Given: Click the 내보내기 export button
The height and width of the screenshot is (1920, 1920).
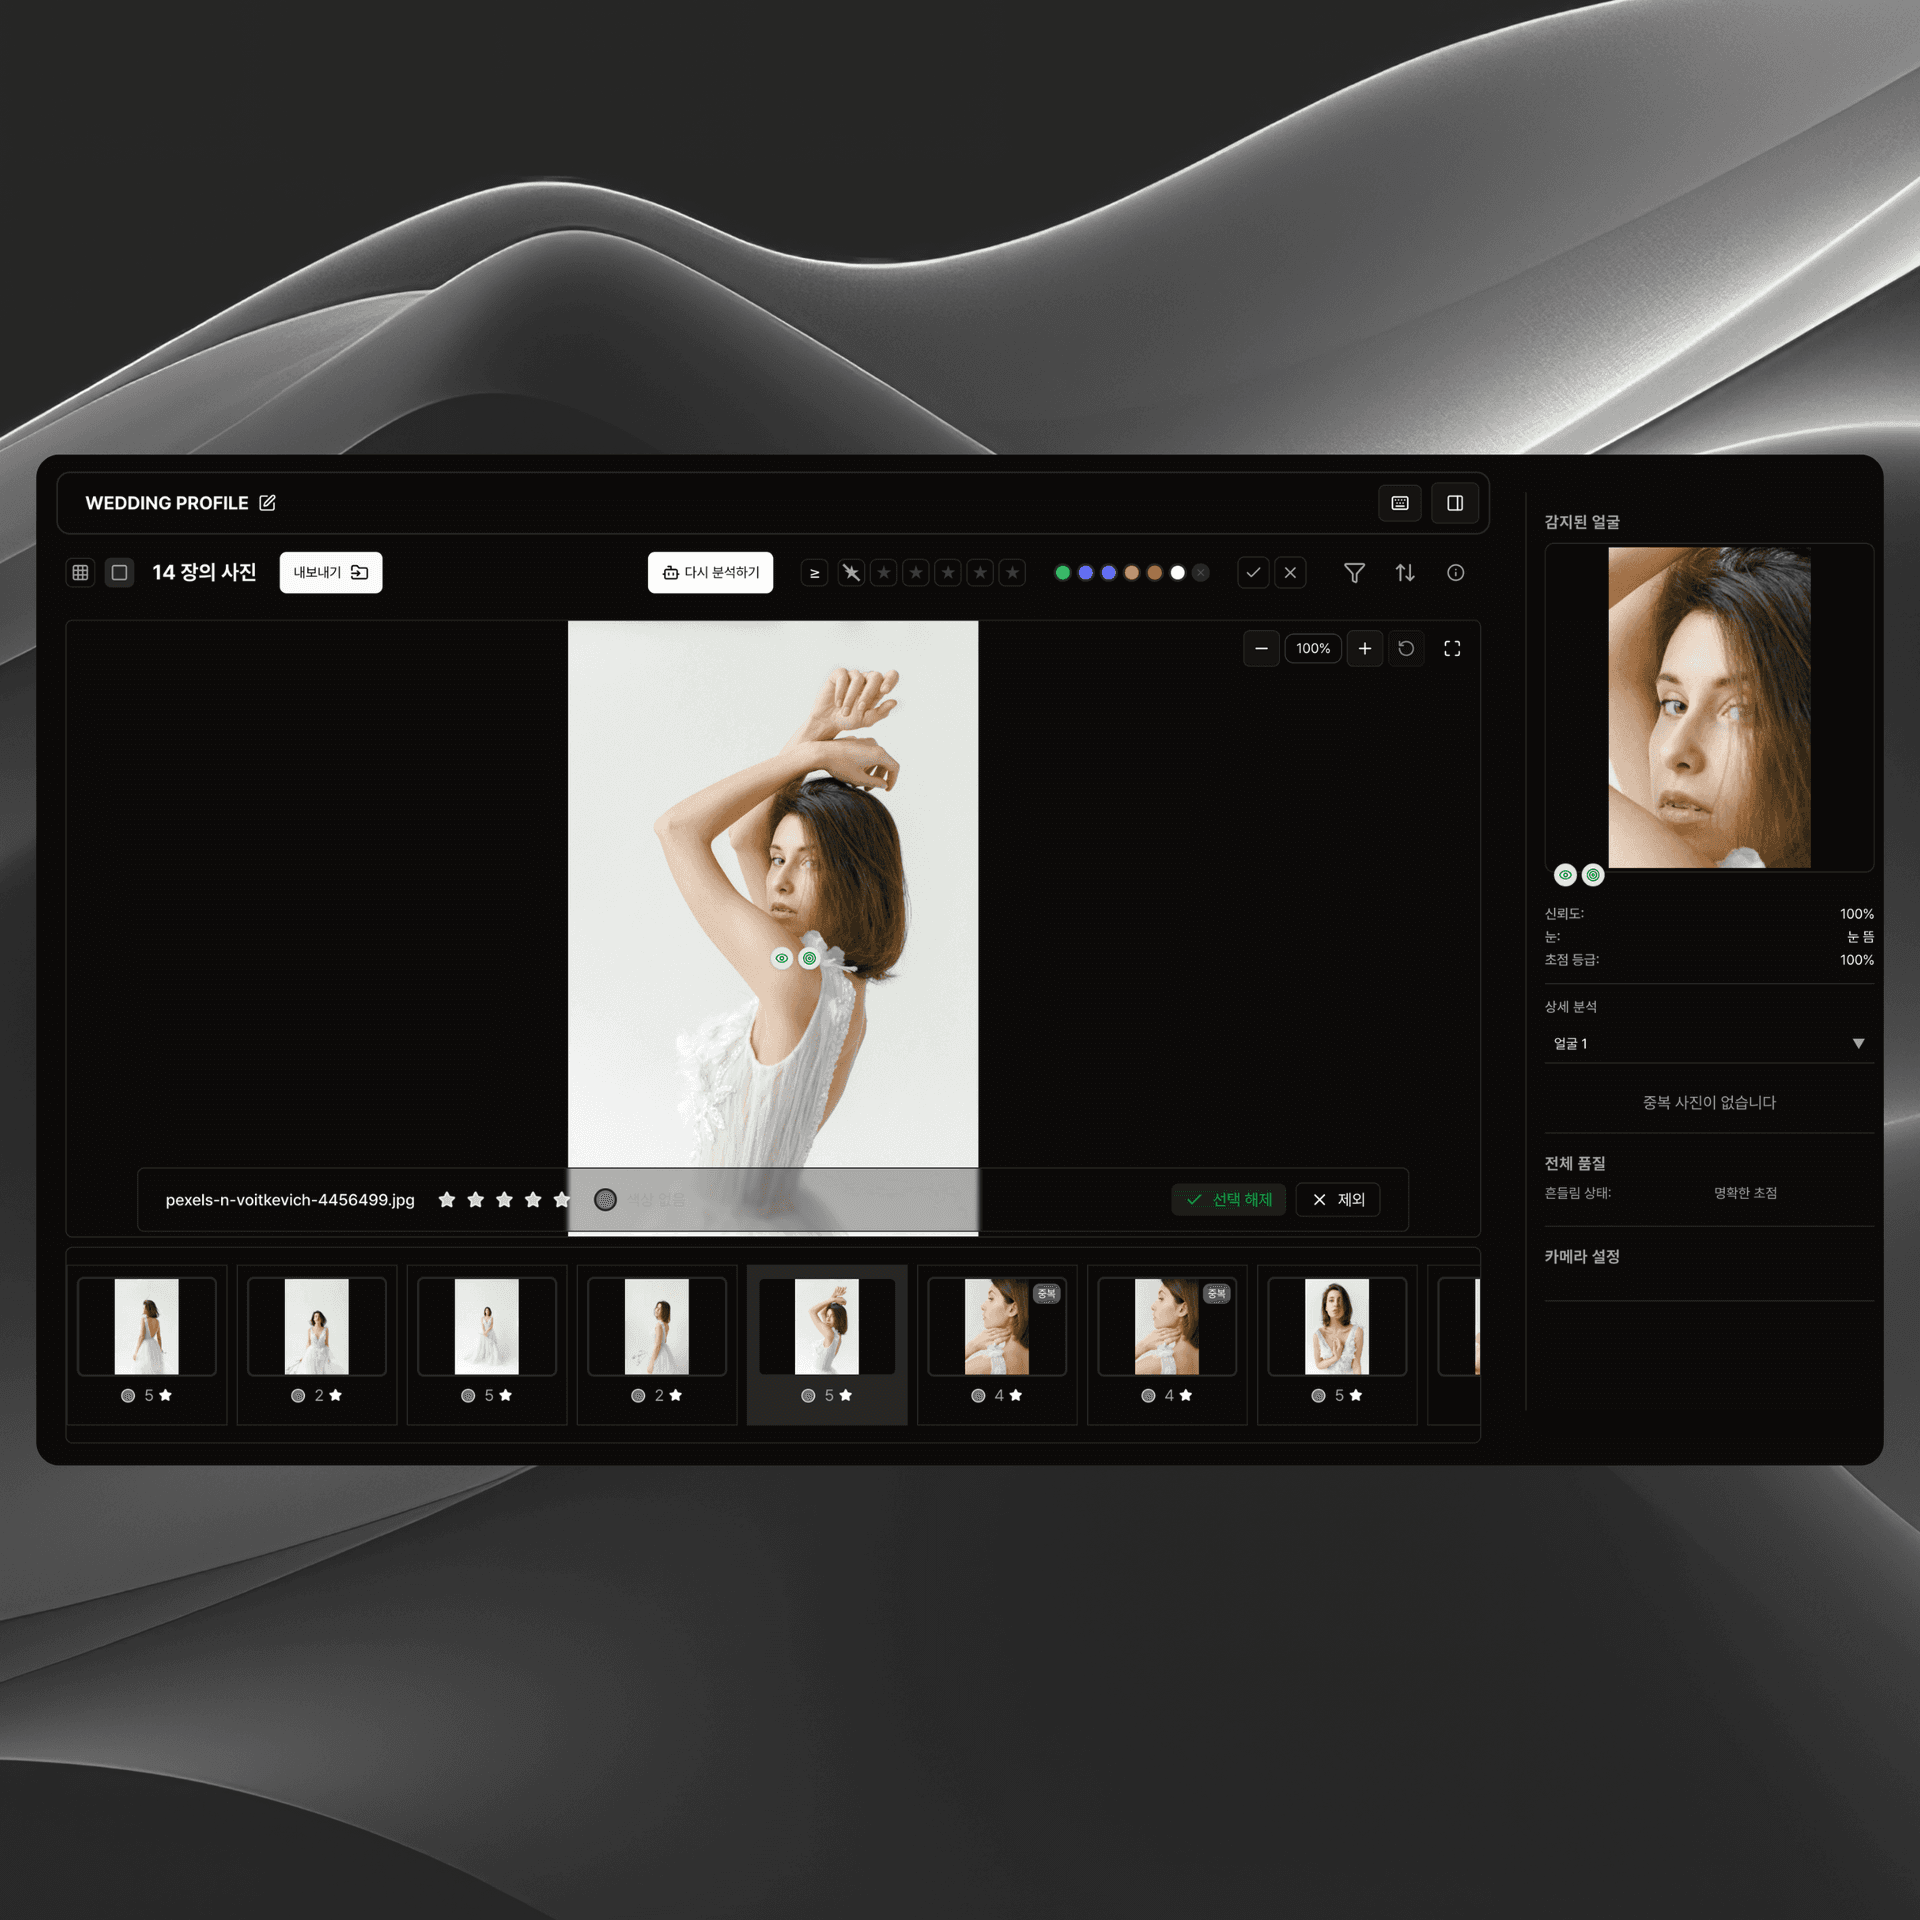Looking at the screenshot, I should point(330,572).
